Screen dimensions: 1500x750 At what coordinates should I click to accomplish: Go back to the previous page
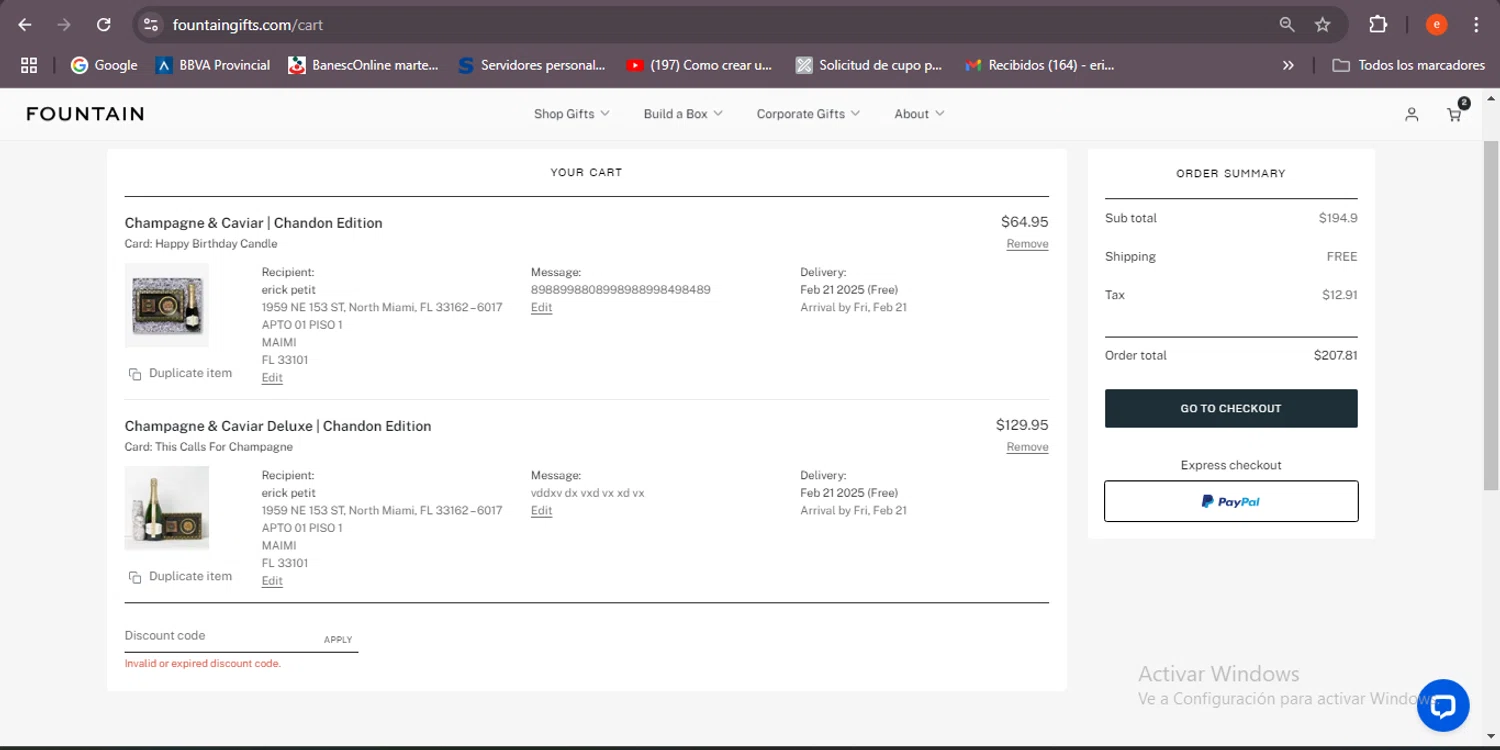[x=25, y=25]
